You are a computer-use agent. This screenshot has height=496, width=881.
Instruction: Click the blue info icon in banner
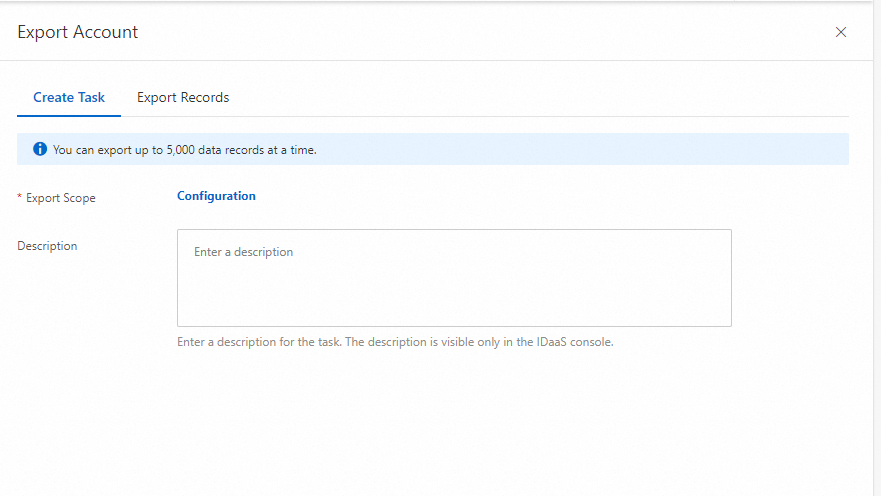click(x=40, y=149)
